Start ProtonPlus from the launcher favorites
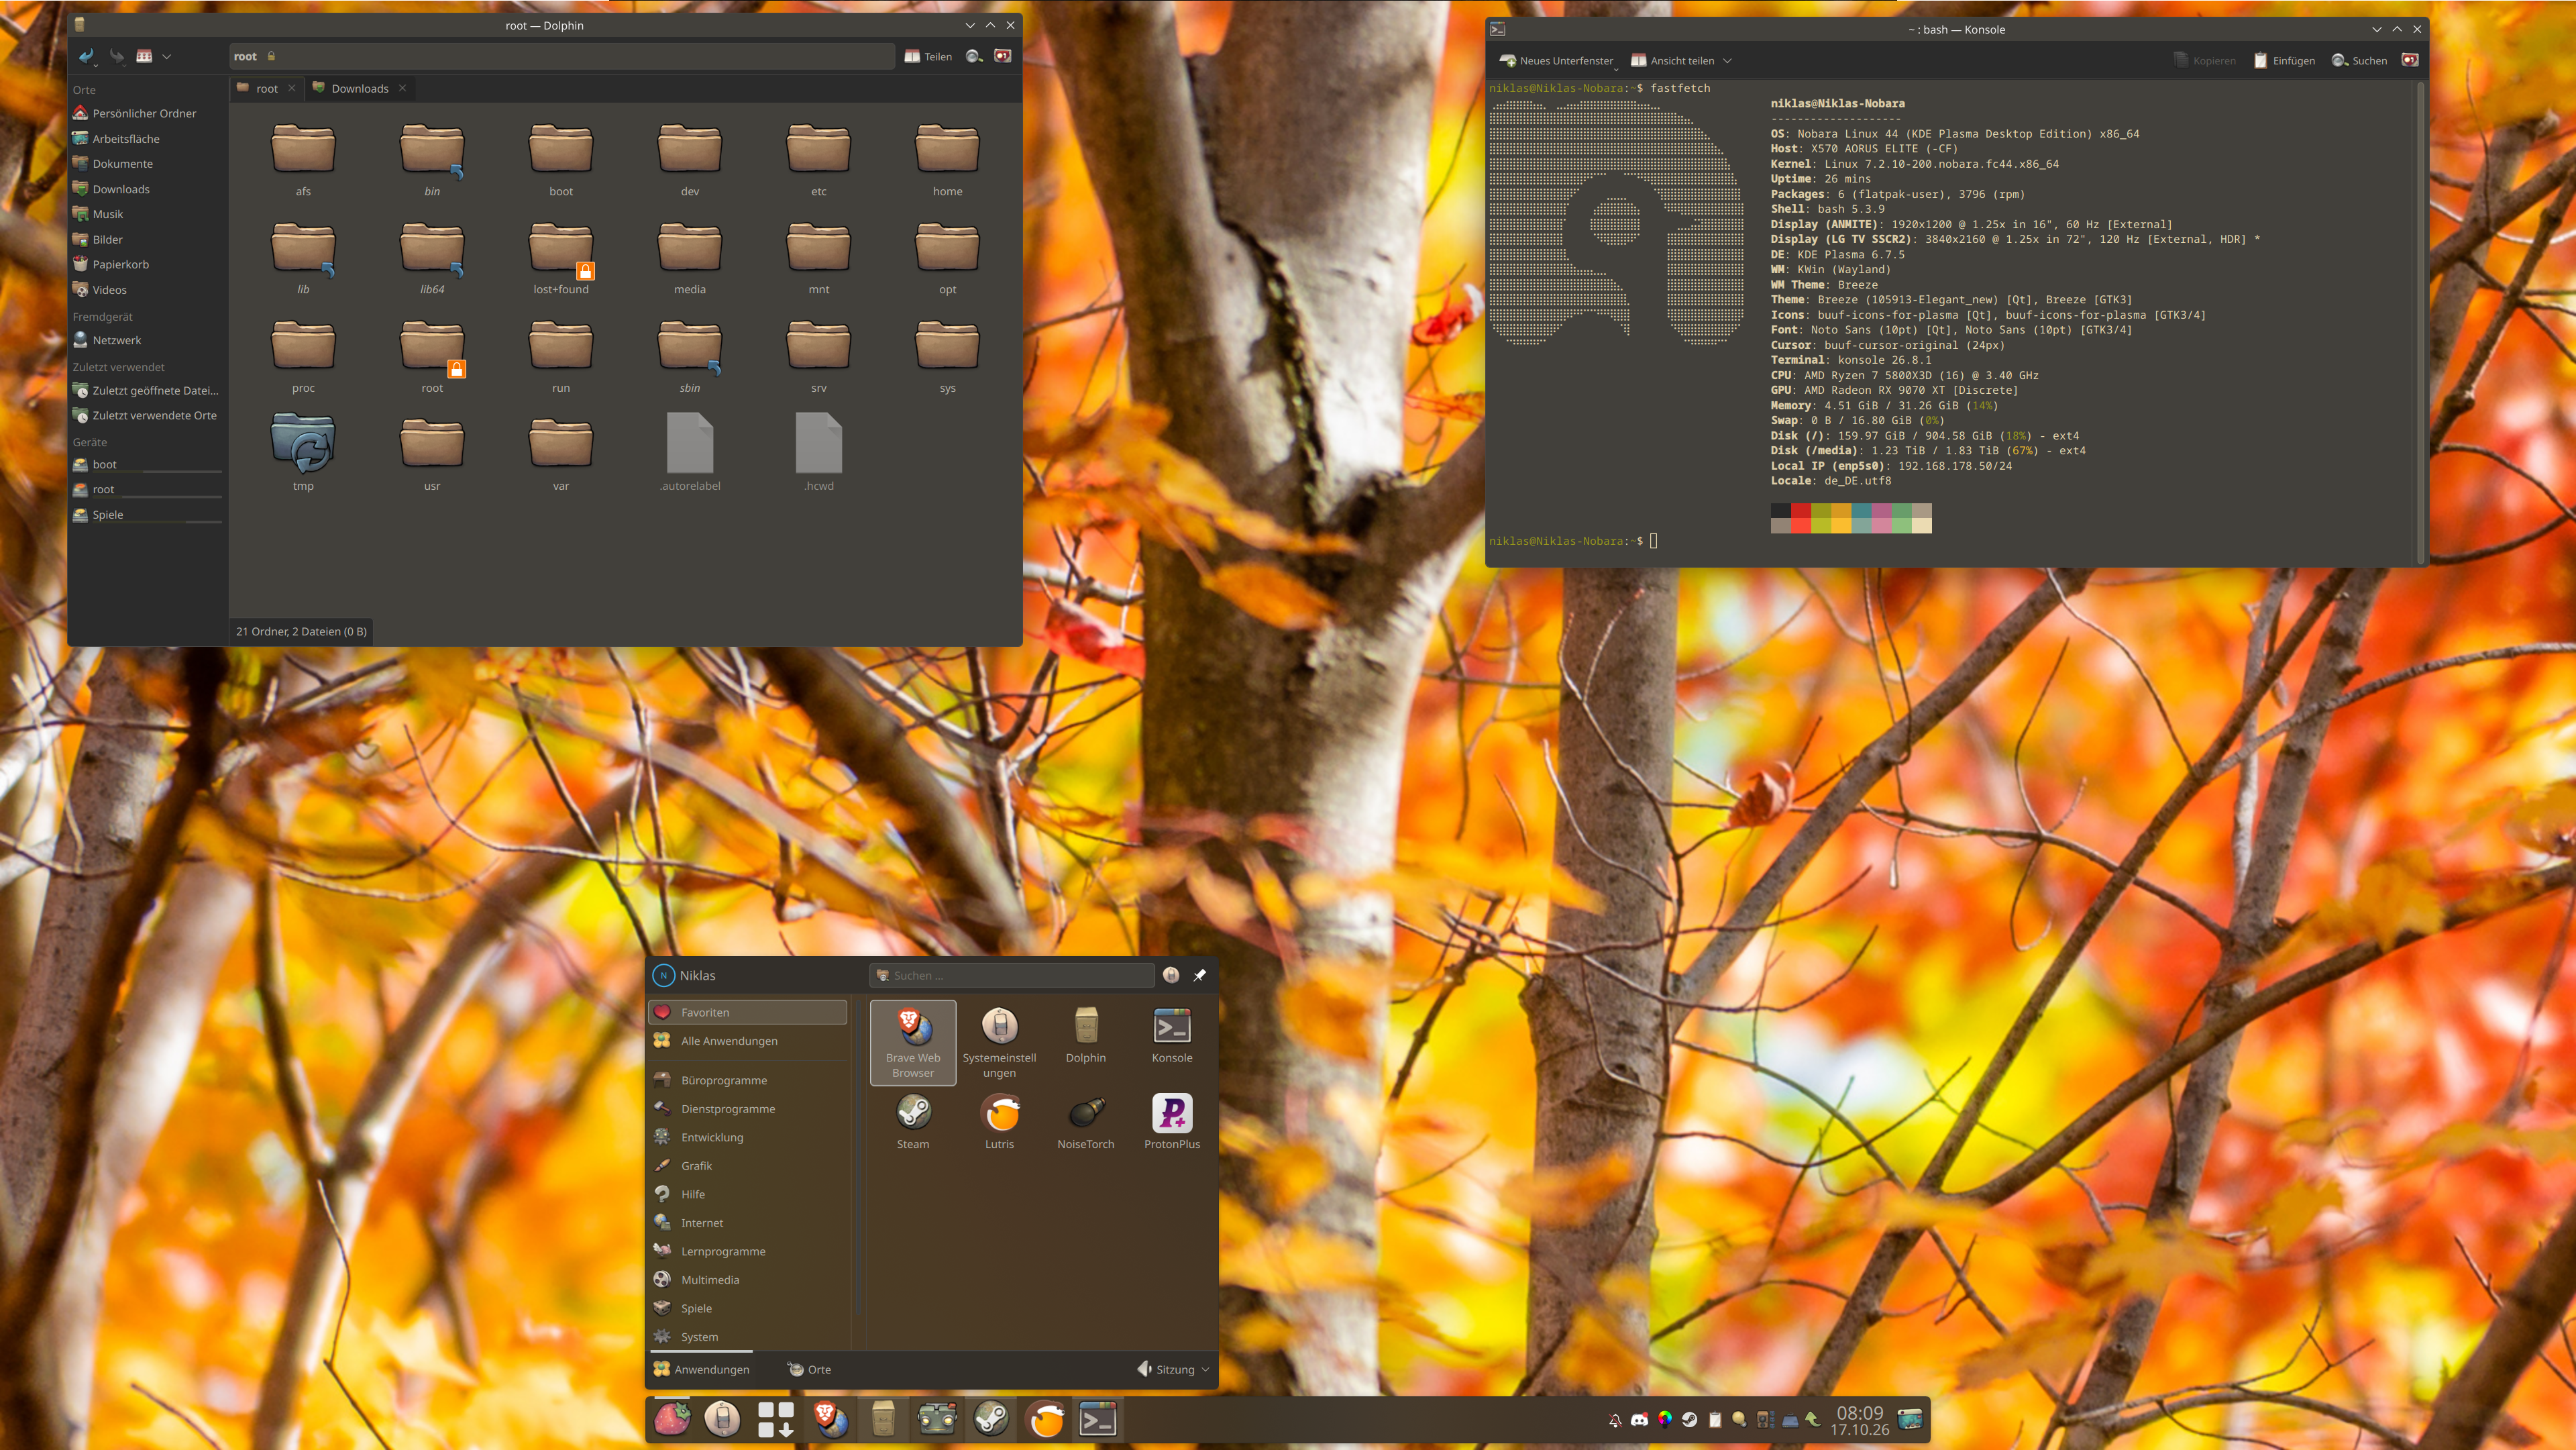2576x1450 pixels. pyautogui.click(x=1172, y=1122)
